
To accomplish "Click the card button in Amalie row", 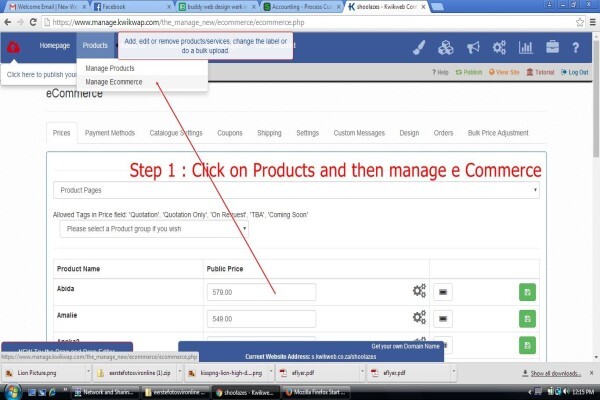I will pos(443,319).
